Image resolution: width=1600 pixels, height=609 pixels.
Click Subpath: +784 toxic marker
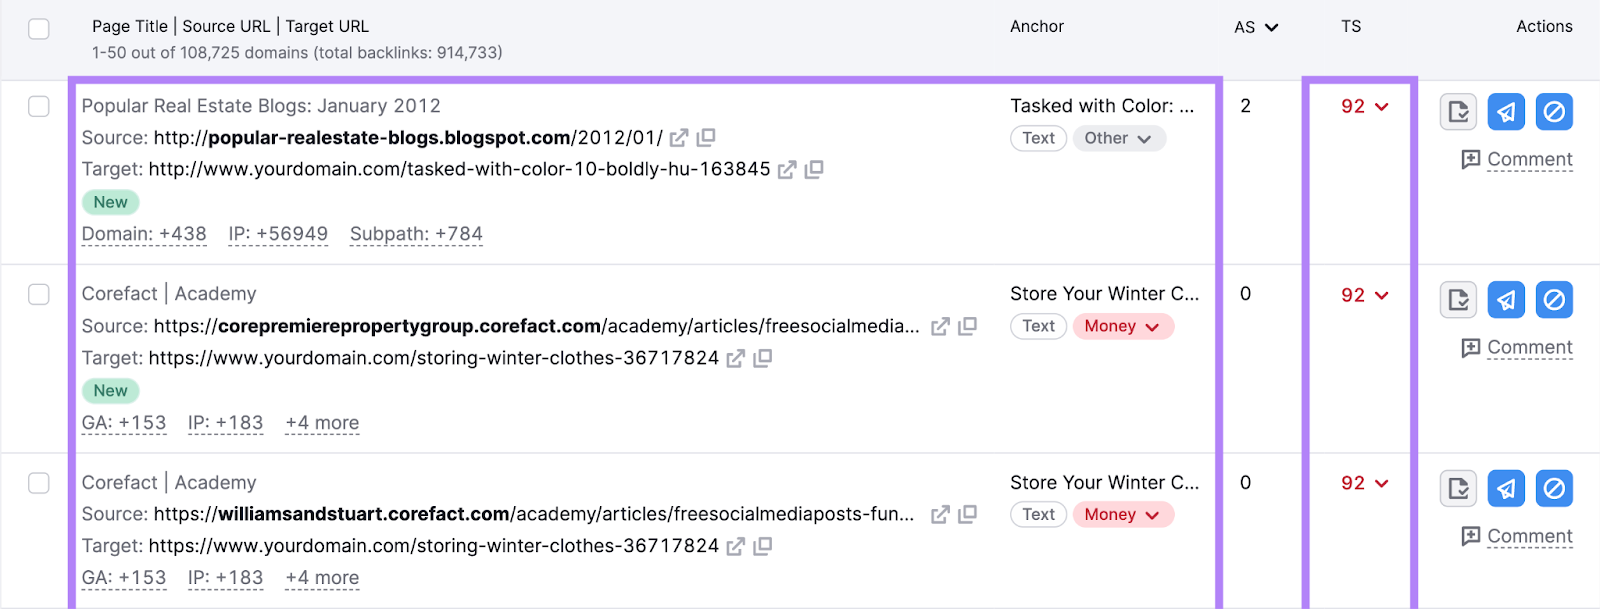416,234
